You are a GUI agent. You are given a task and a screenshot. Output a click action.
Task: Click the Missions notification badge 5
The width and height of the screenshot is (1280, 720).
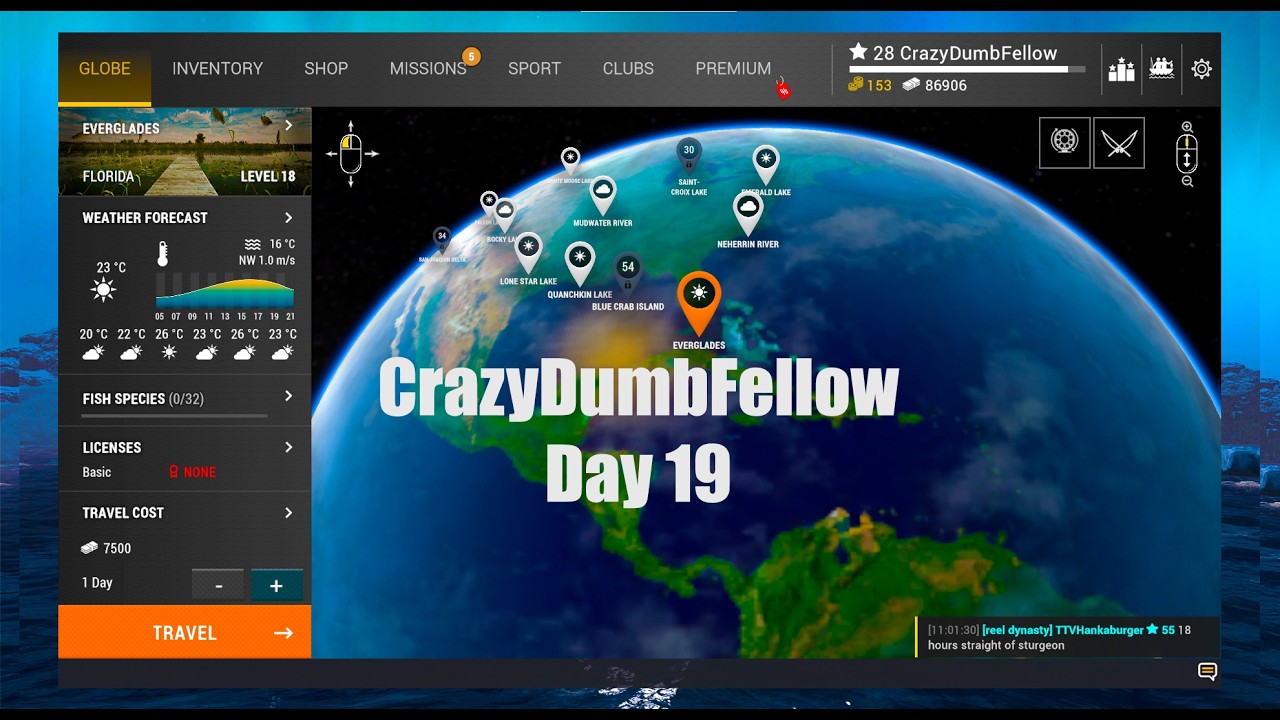(471, 56)
